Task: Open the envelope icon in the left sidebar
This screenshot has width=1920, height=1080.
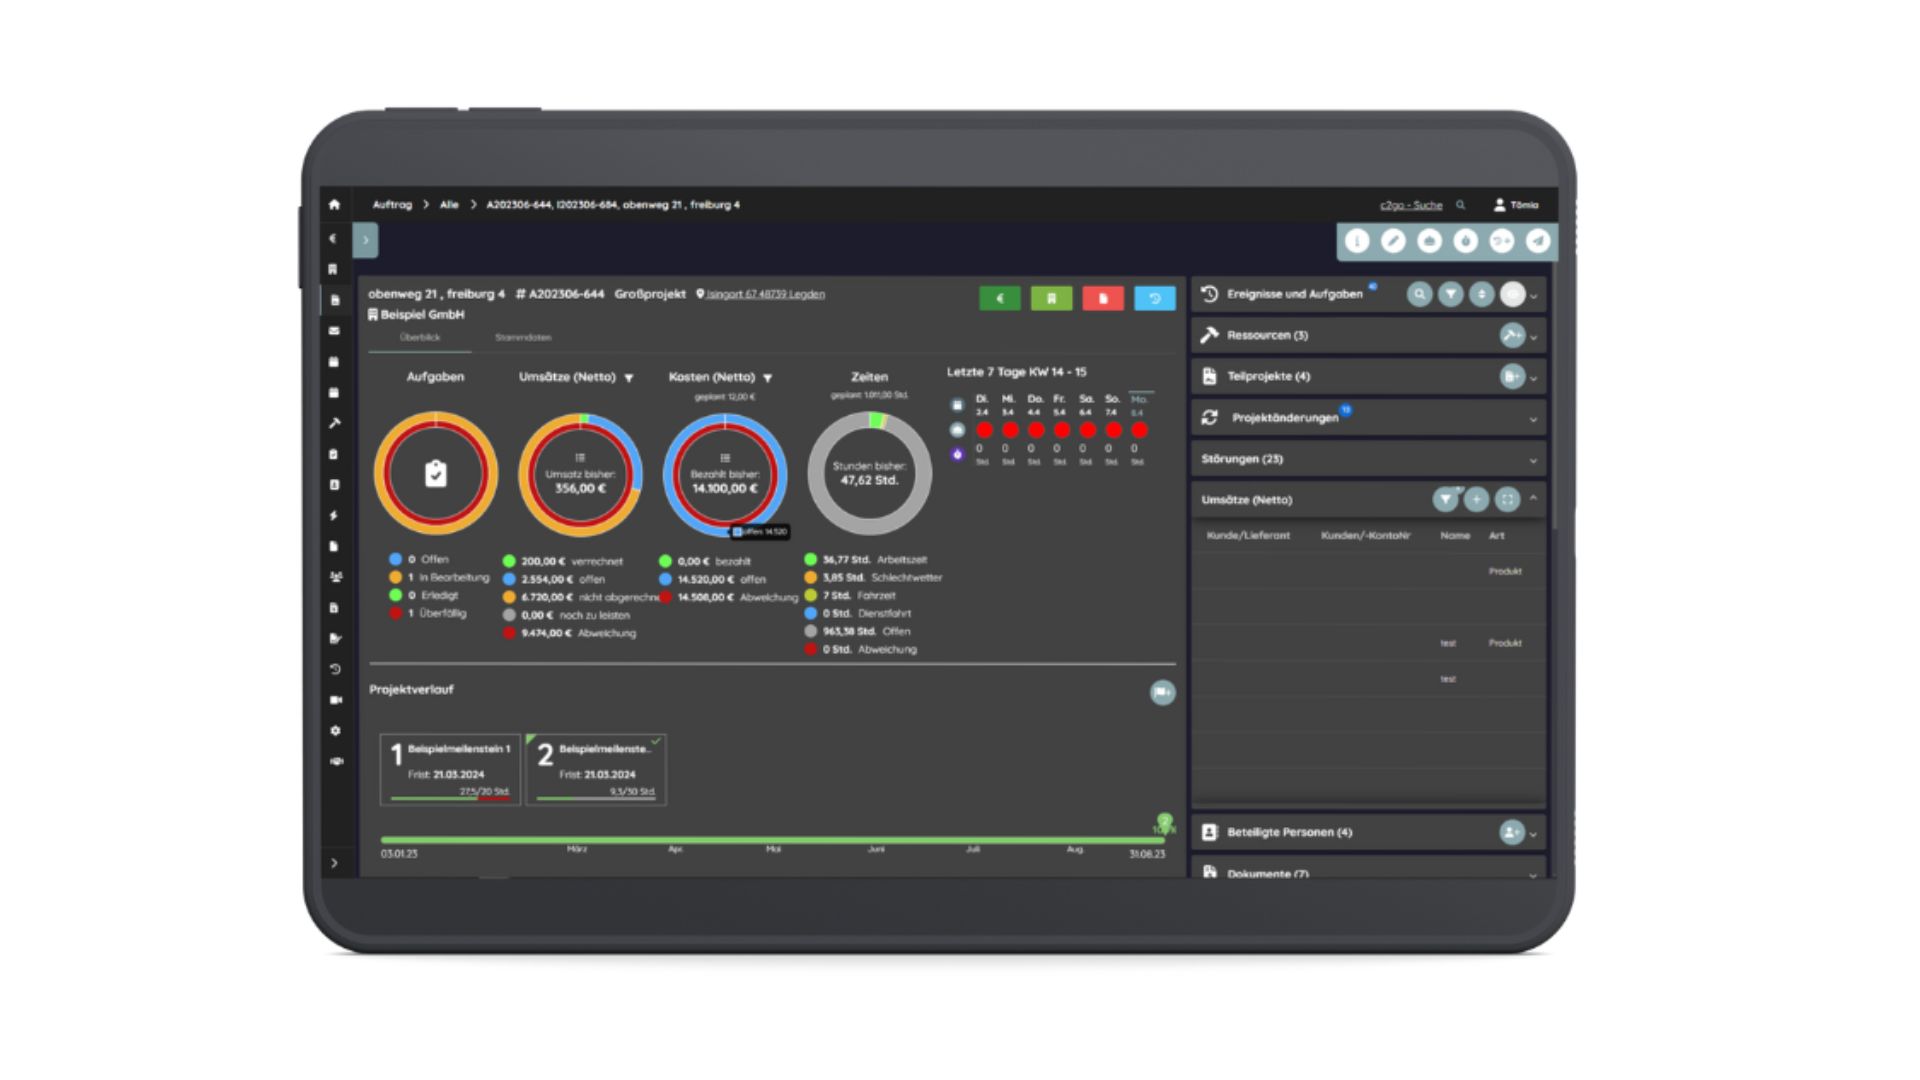Action: 334,331
